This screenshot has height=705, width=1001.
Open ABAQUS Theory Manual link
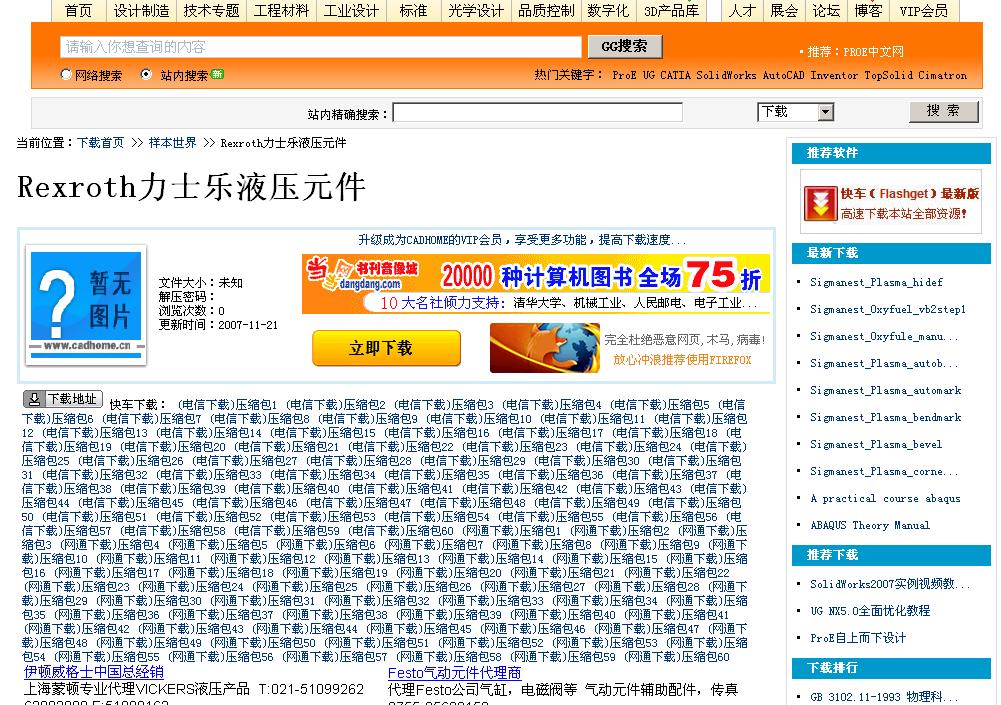coord(870,525)
